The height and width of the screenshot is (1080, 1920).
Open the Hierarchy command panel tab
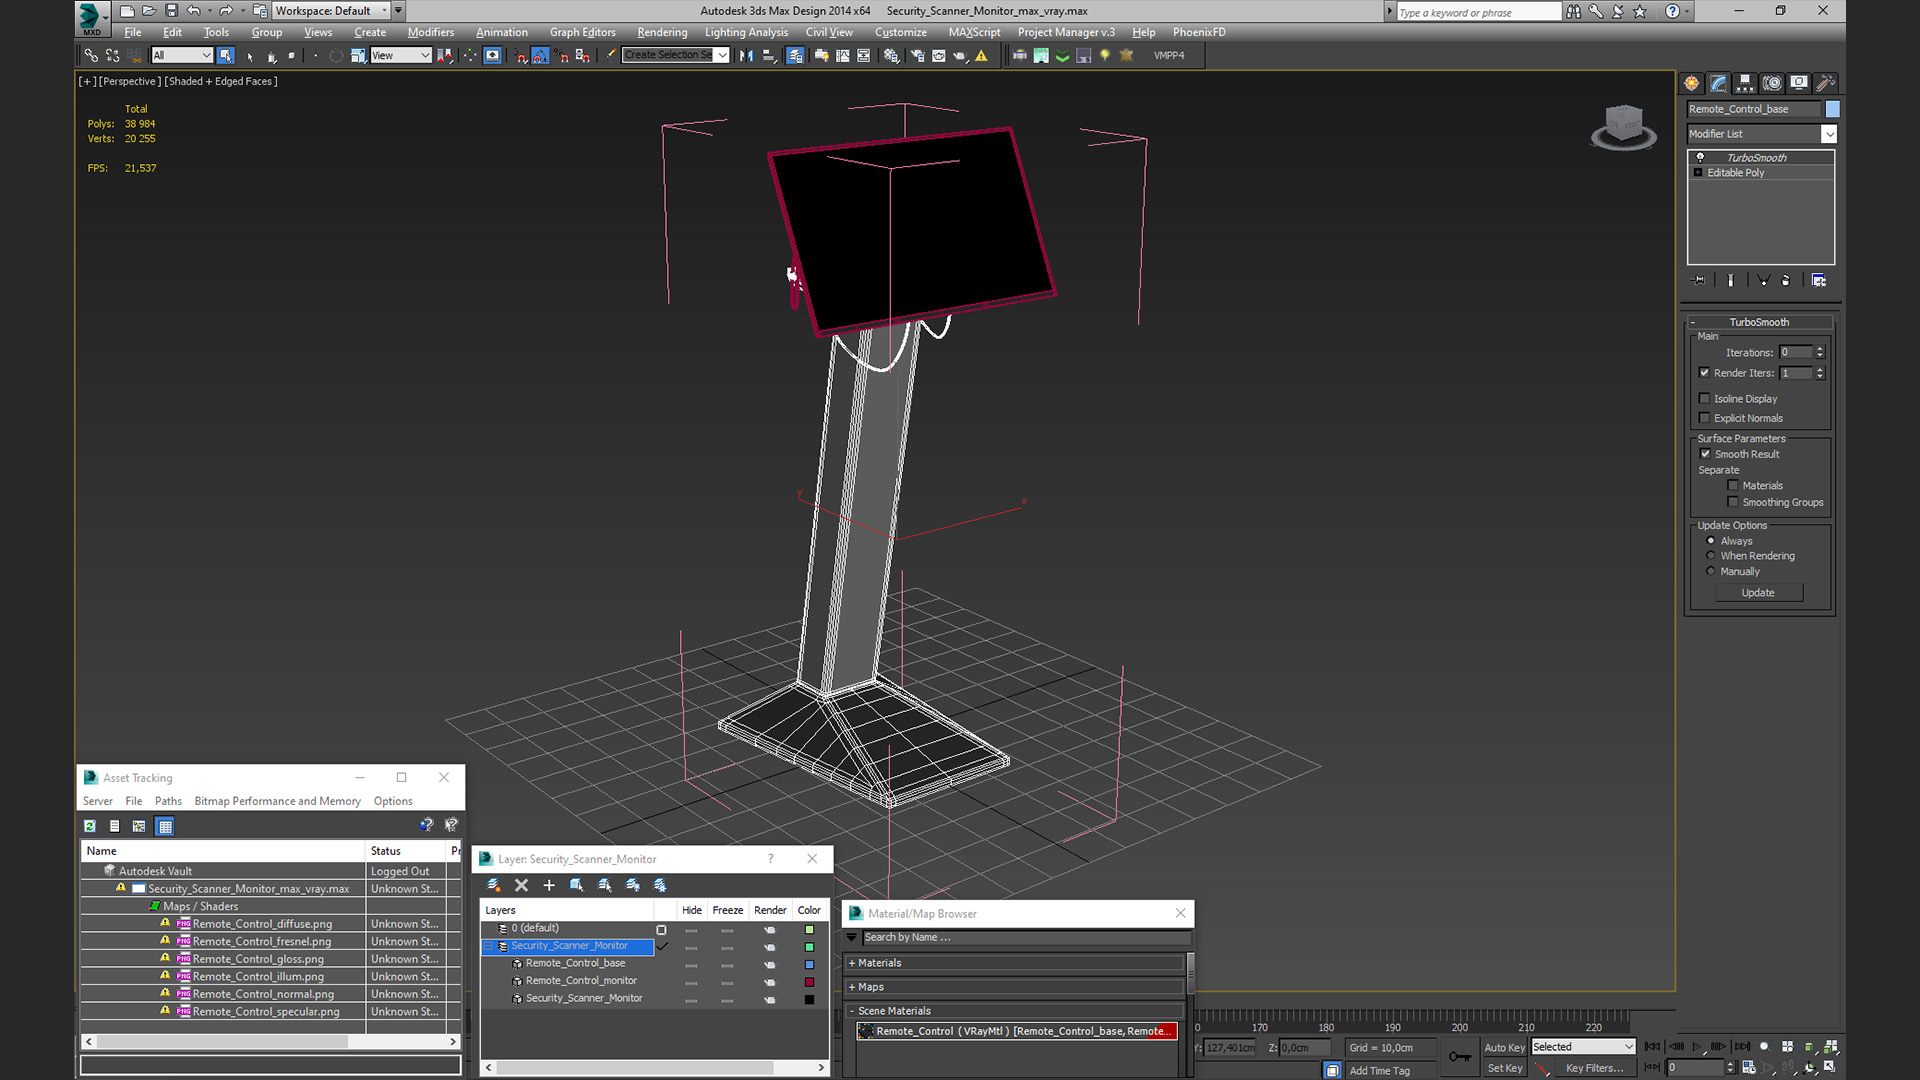point(1745,83)
